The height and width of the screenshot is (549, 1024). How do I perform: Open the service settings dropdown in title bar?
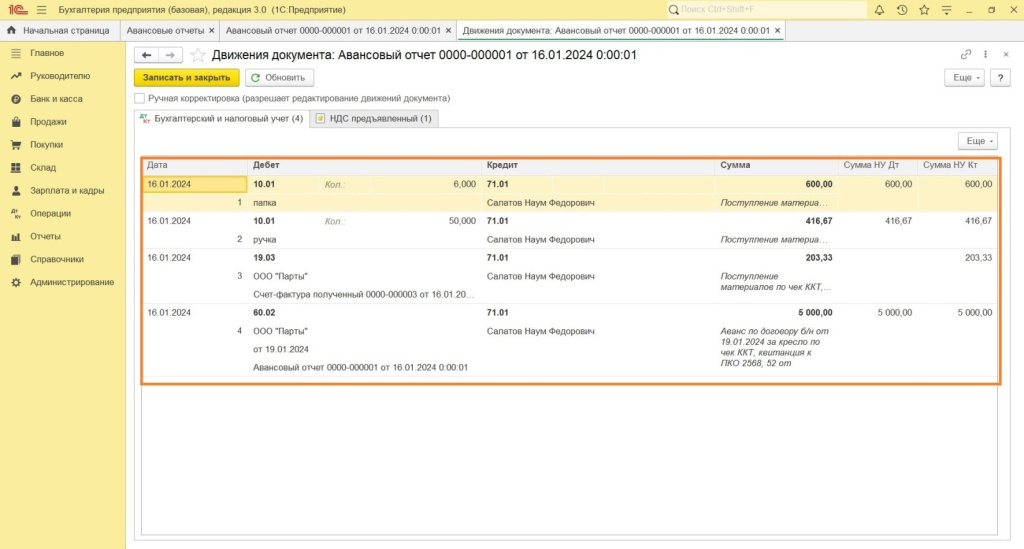[x=948, y=10]
